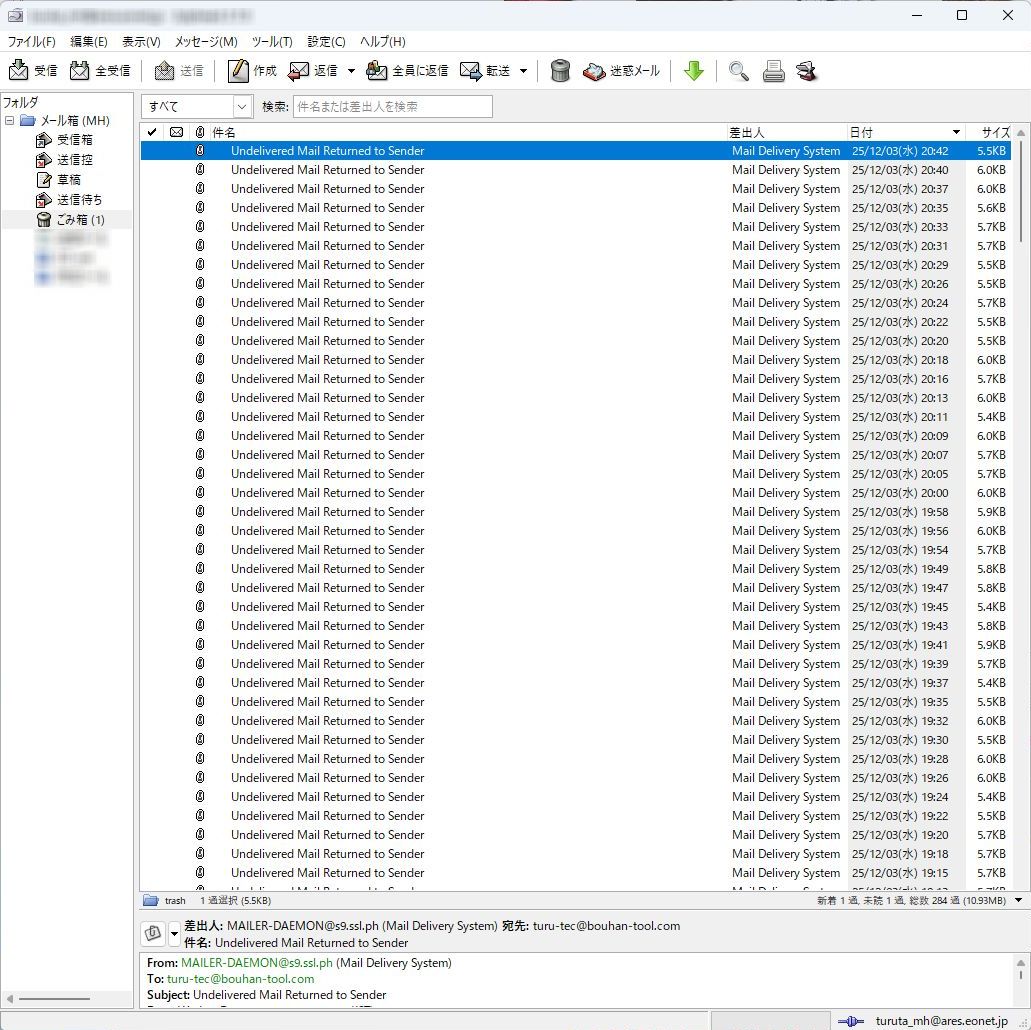Click the unread envelope column header

point(176,132)
